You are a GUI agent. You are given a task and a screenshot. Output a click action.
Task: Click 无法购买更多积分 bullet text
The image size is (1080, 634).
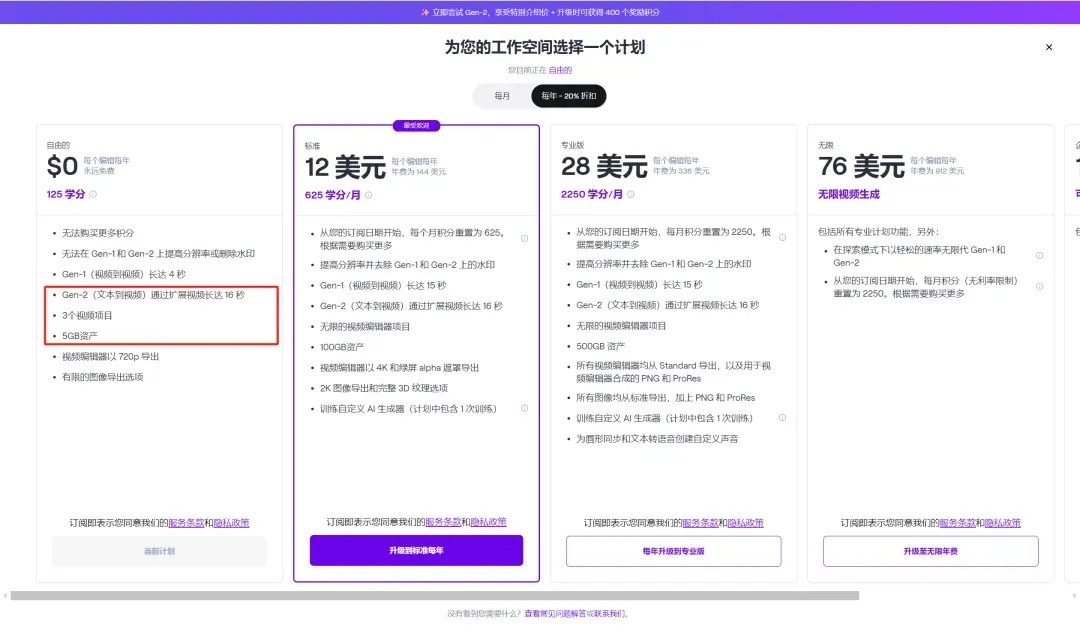pos(98,233)
